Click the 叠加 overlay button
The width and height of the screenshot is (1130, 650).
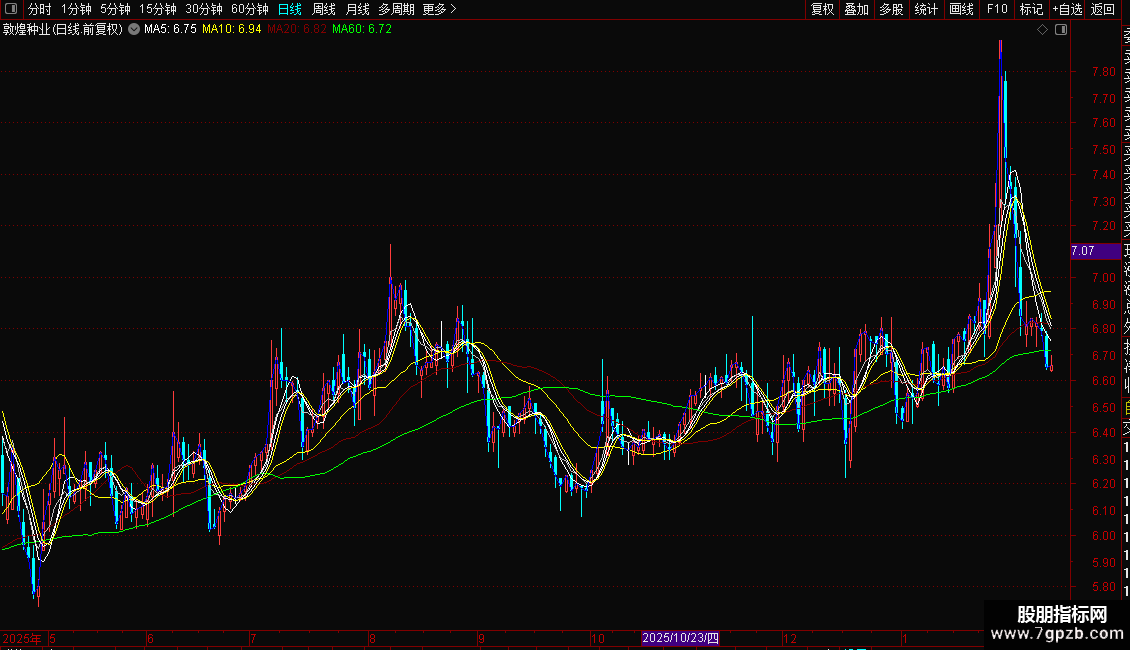click(x=857, y=9)
